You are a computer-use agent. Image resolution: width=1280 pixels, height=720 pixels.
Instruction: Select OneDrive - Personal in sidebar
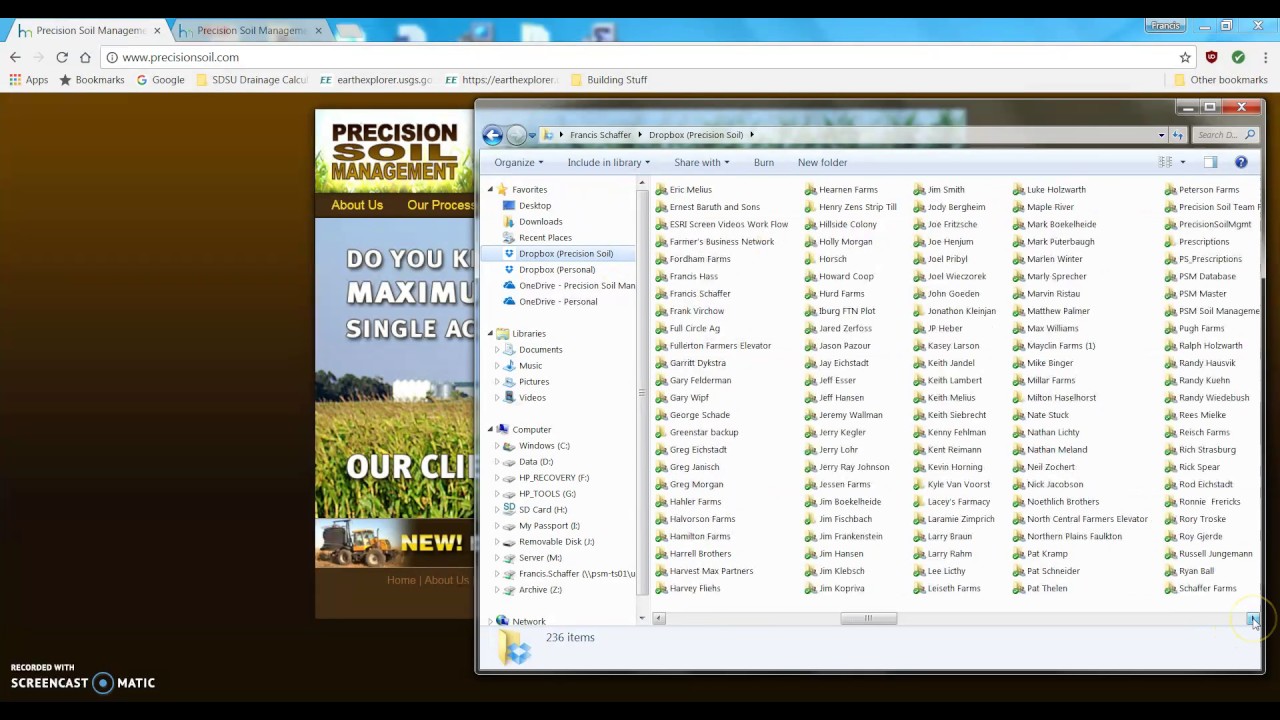click(x=550, y=302)
